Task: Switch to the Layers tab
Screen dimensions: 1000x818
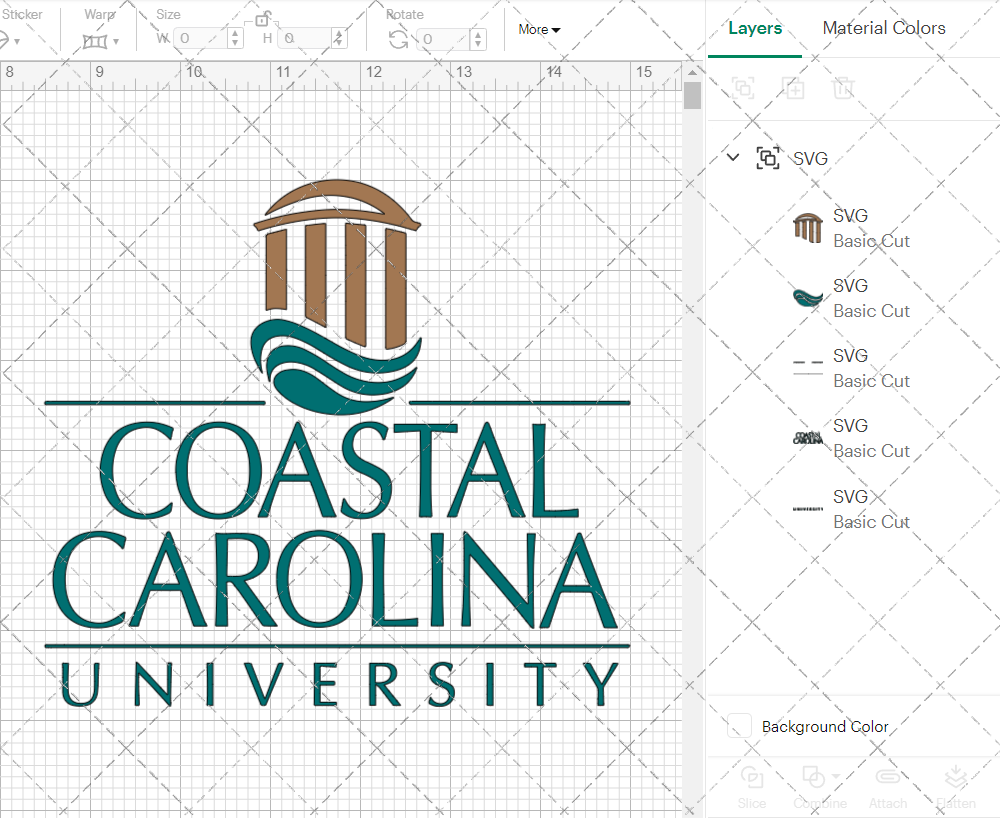Action: click(755, 28)
